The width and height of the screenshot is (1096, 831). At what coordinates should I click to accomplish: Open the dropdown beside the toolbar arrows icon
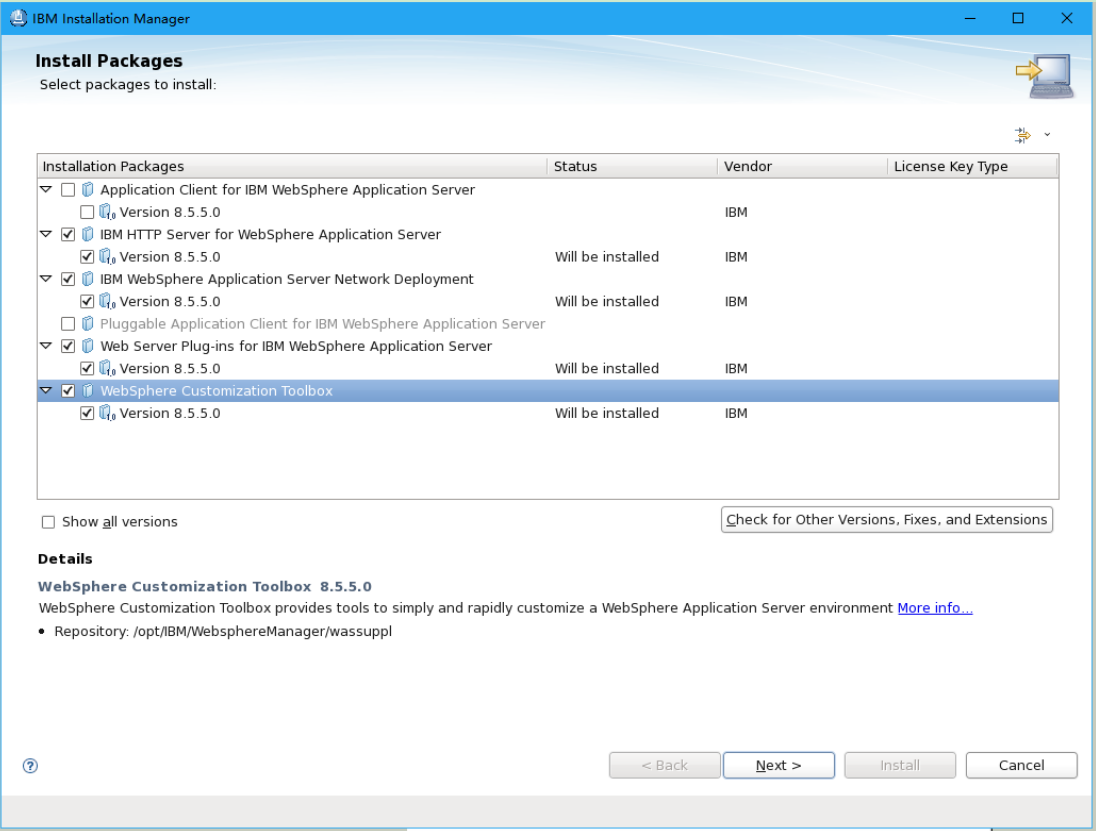[1046, 134]
